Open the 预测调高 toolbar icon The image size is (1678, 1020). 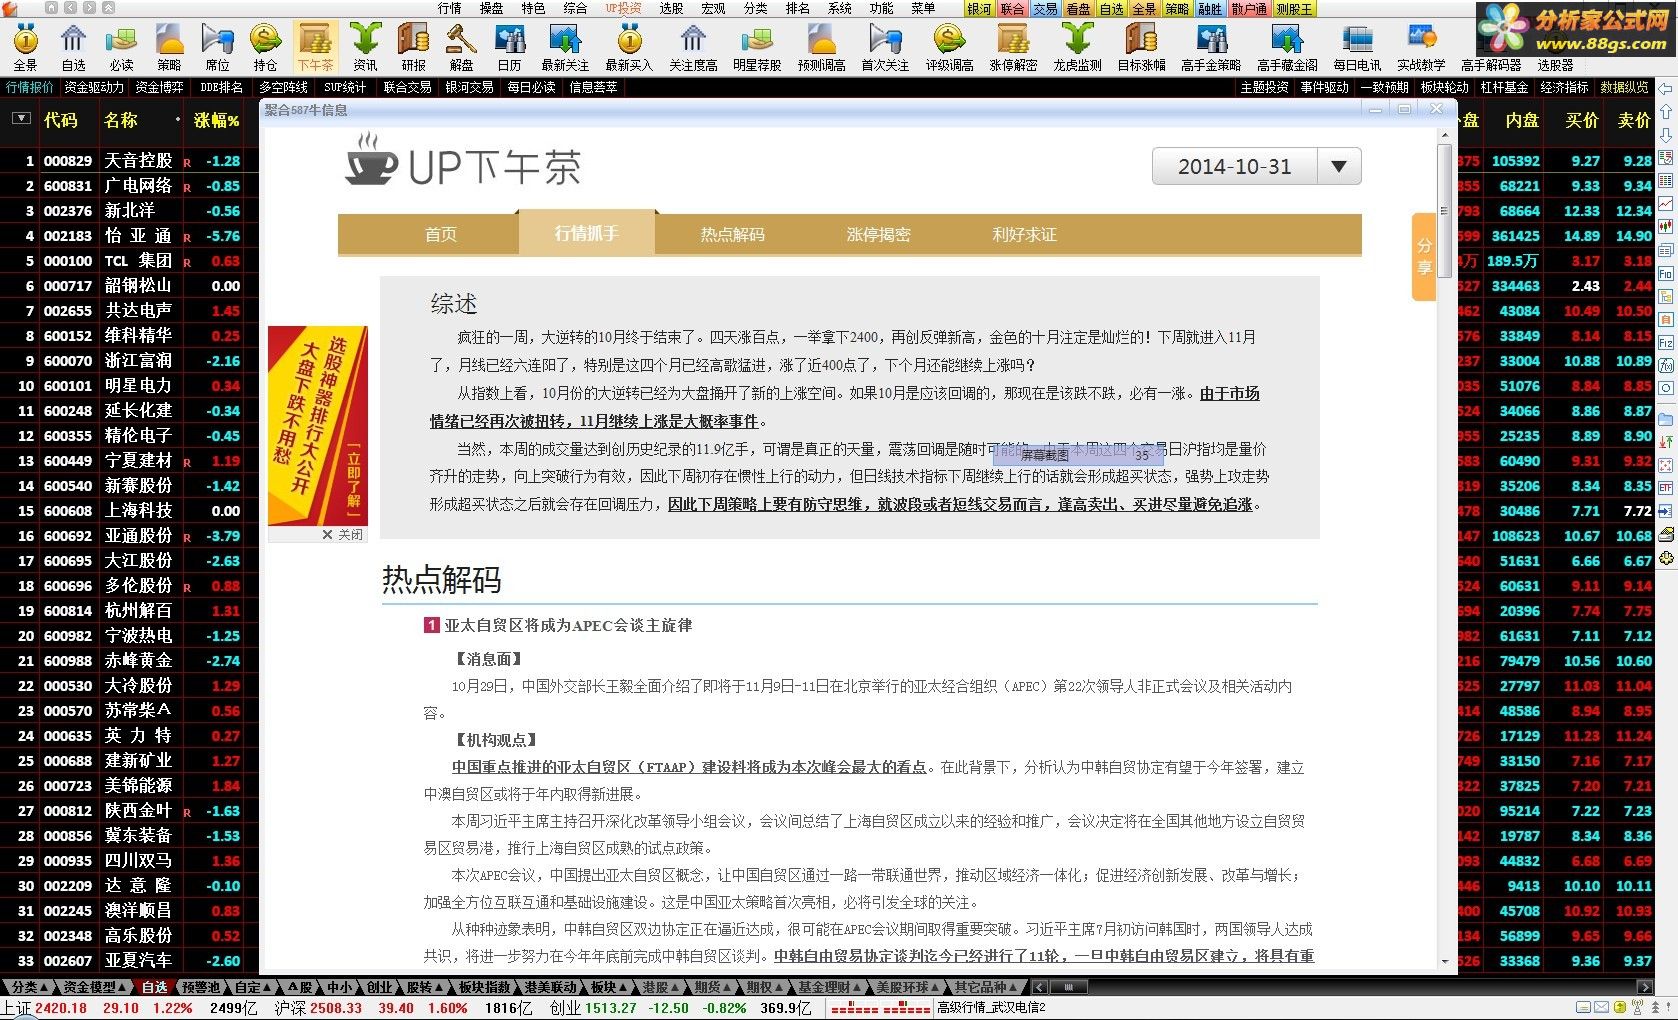click(821, 47)
